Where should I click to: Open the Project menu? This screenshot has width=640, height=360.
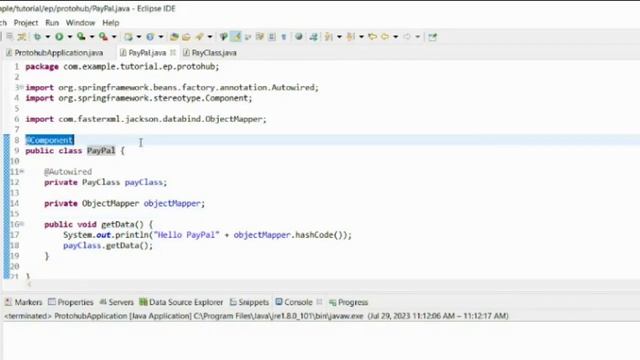click(x=26, y=23)
